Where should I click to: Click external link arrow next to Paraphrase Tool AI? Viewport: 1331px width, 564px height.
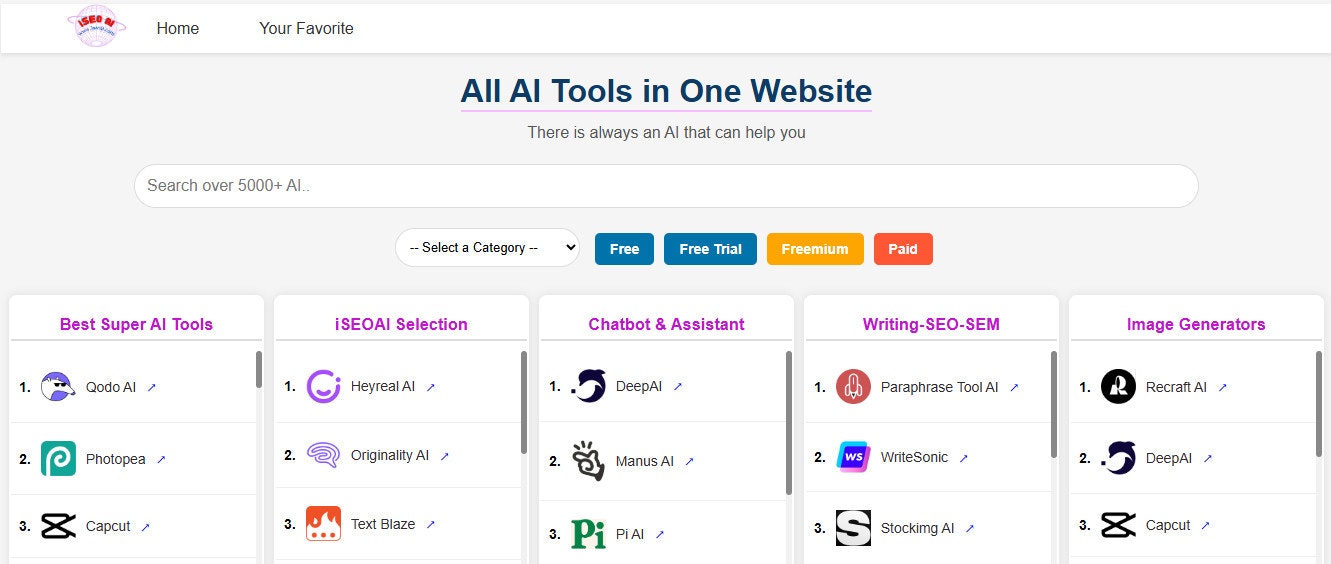click(1014, 387)
